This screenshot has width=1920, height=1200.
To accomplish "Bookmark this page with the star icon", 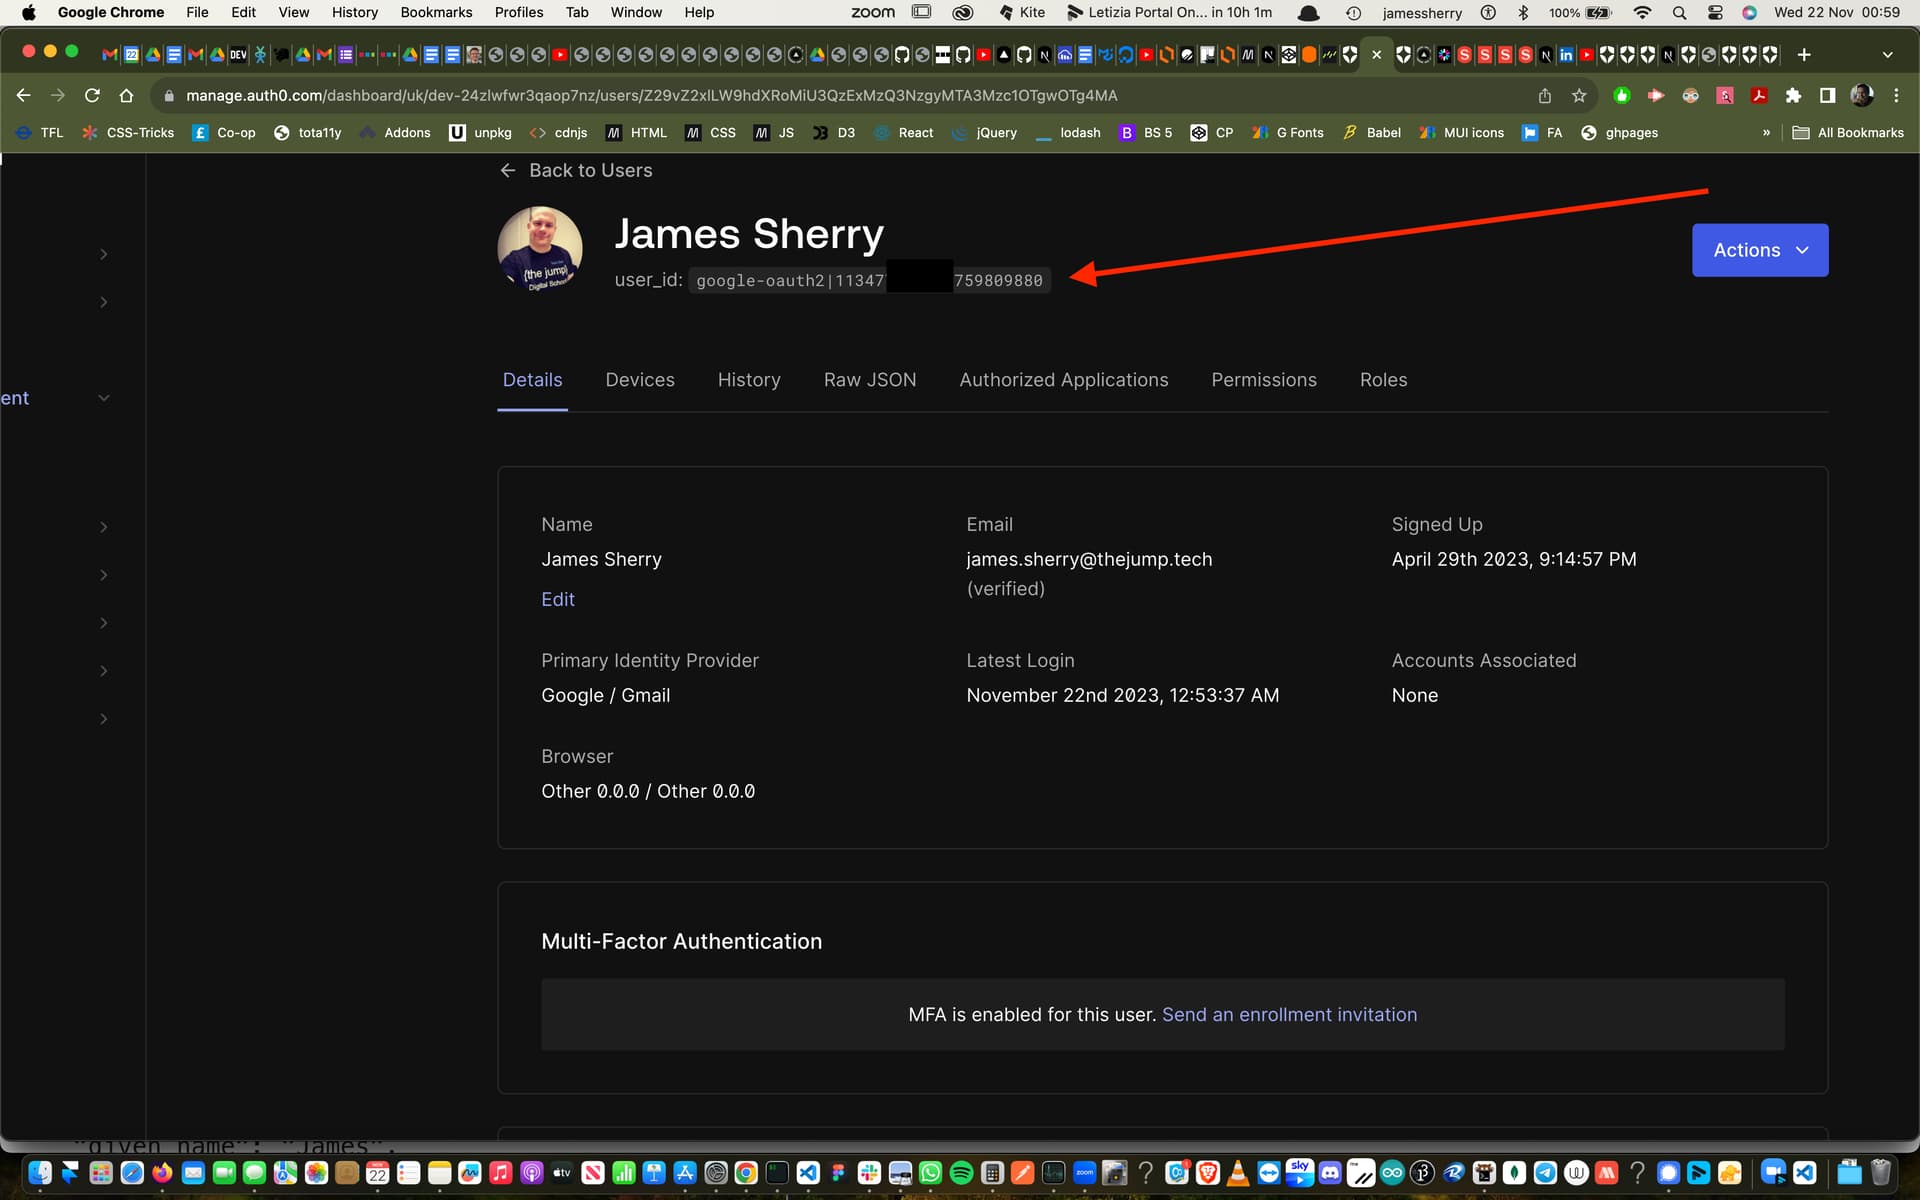I will pyautogui.click(x=1579, y=96).
